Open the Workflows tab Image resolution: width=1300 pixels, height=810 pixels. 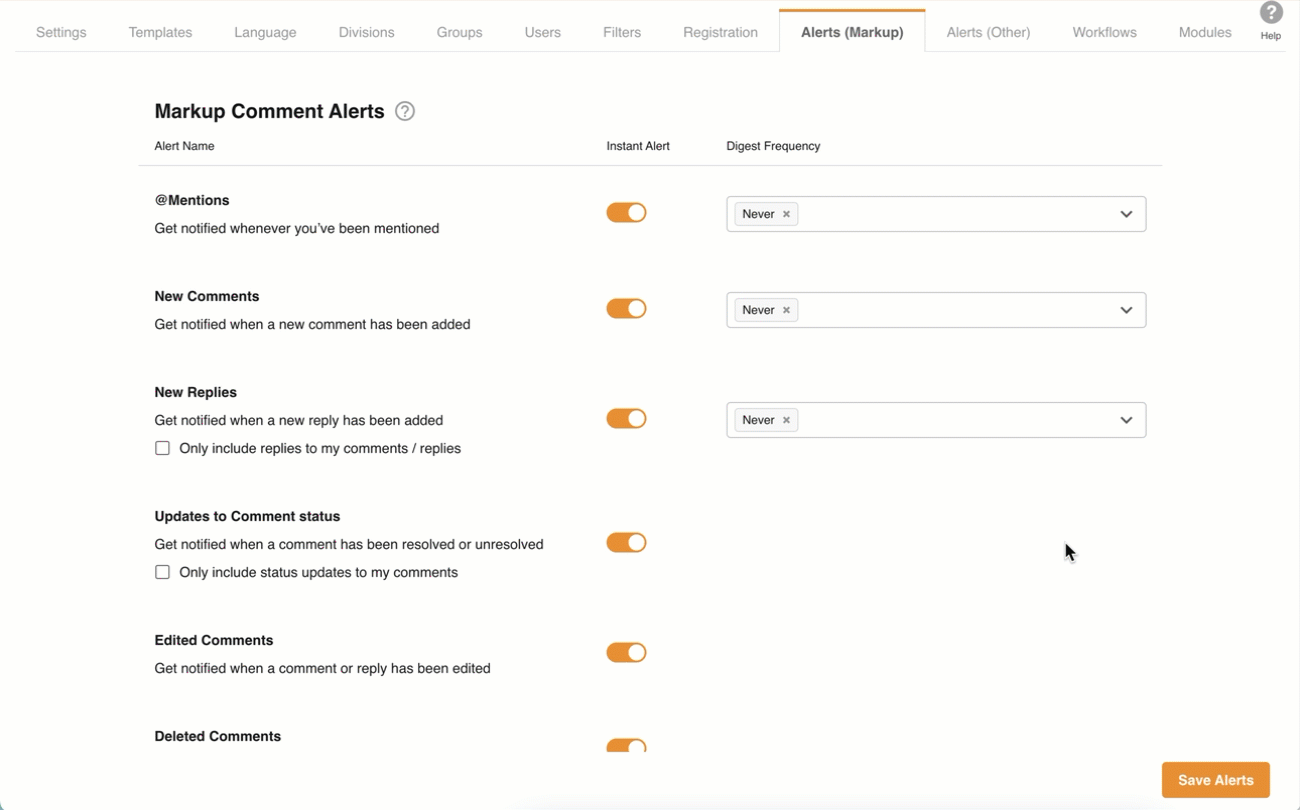(x=1104, y=32)
